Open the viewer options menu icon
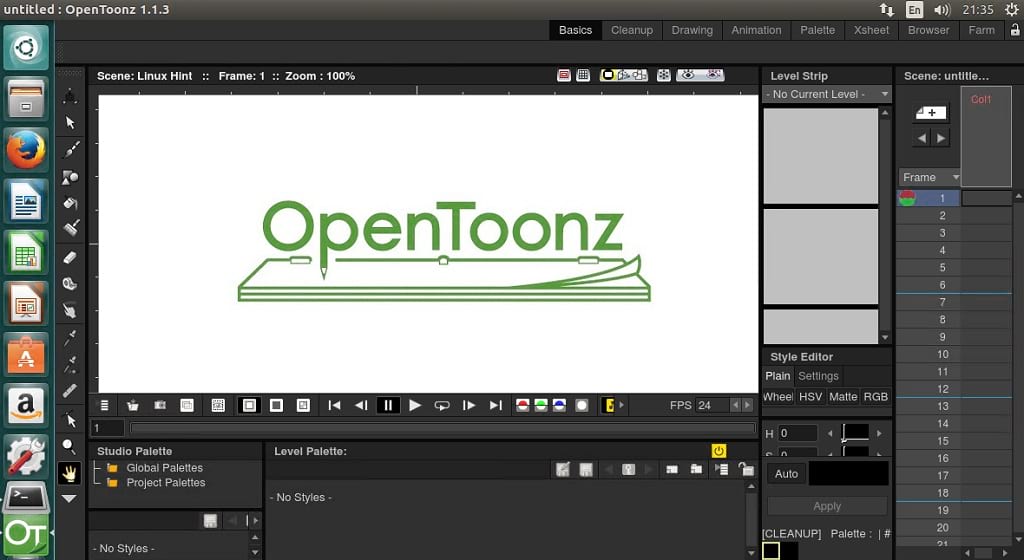Image resolution: width=1024 pixels, height=560 pixels. (104, 405)
